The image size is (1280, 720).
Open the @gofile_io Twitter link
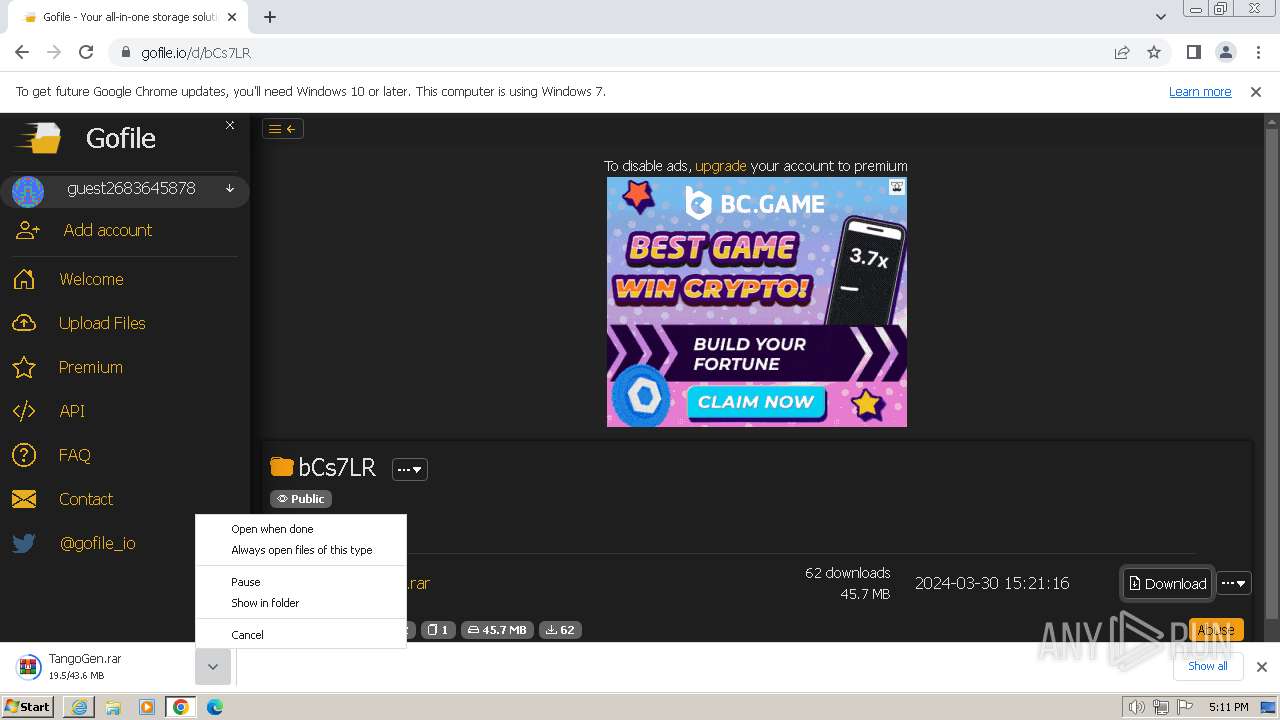pos(98,543)
